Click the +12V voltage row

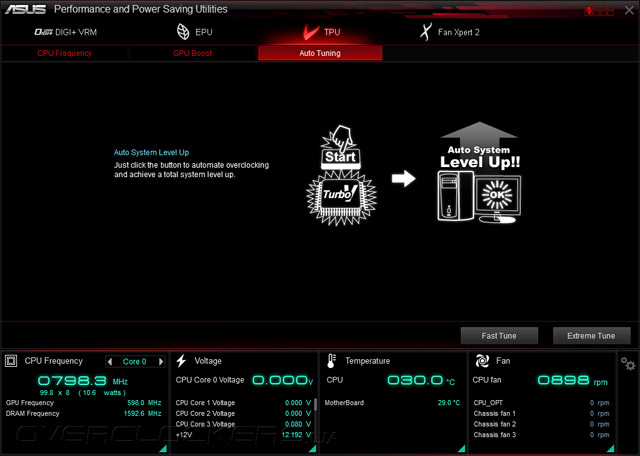pos(243,435)
